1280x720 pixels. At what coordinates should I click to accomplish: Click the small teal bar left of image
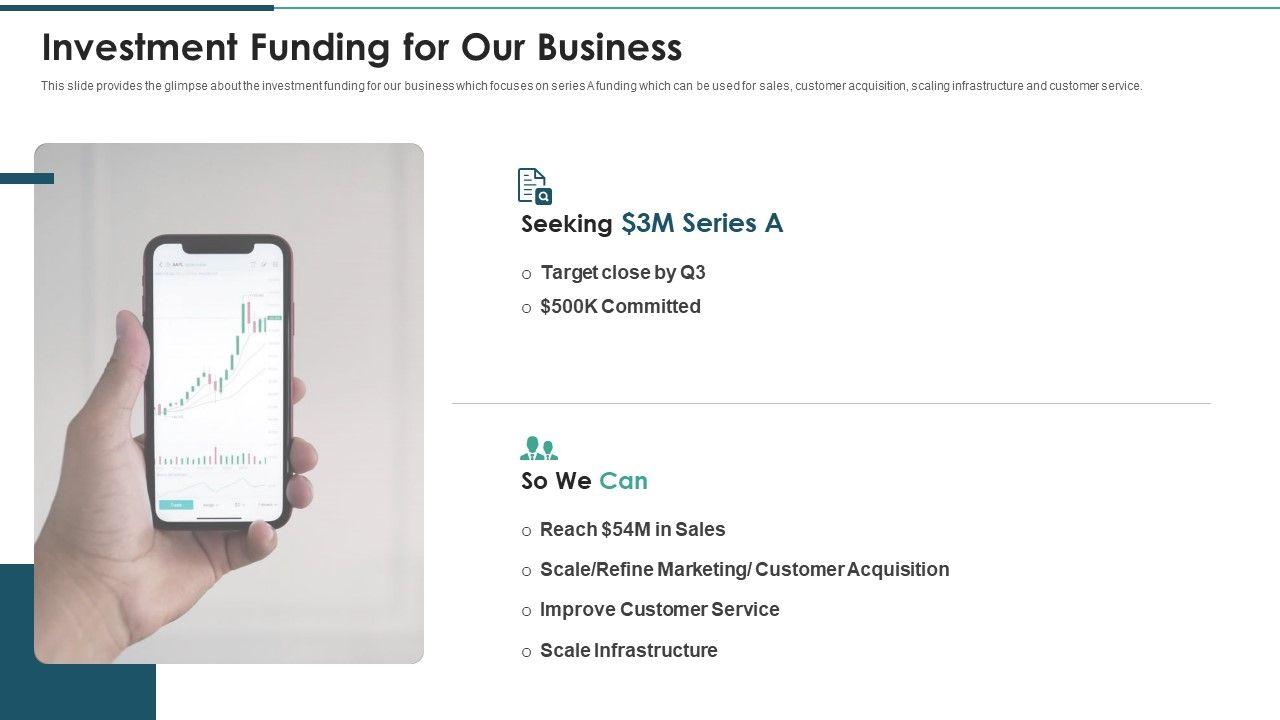[x=18, y=178]
